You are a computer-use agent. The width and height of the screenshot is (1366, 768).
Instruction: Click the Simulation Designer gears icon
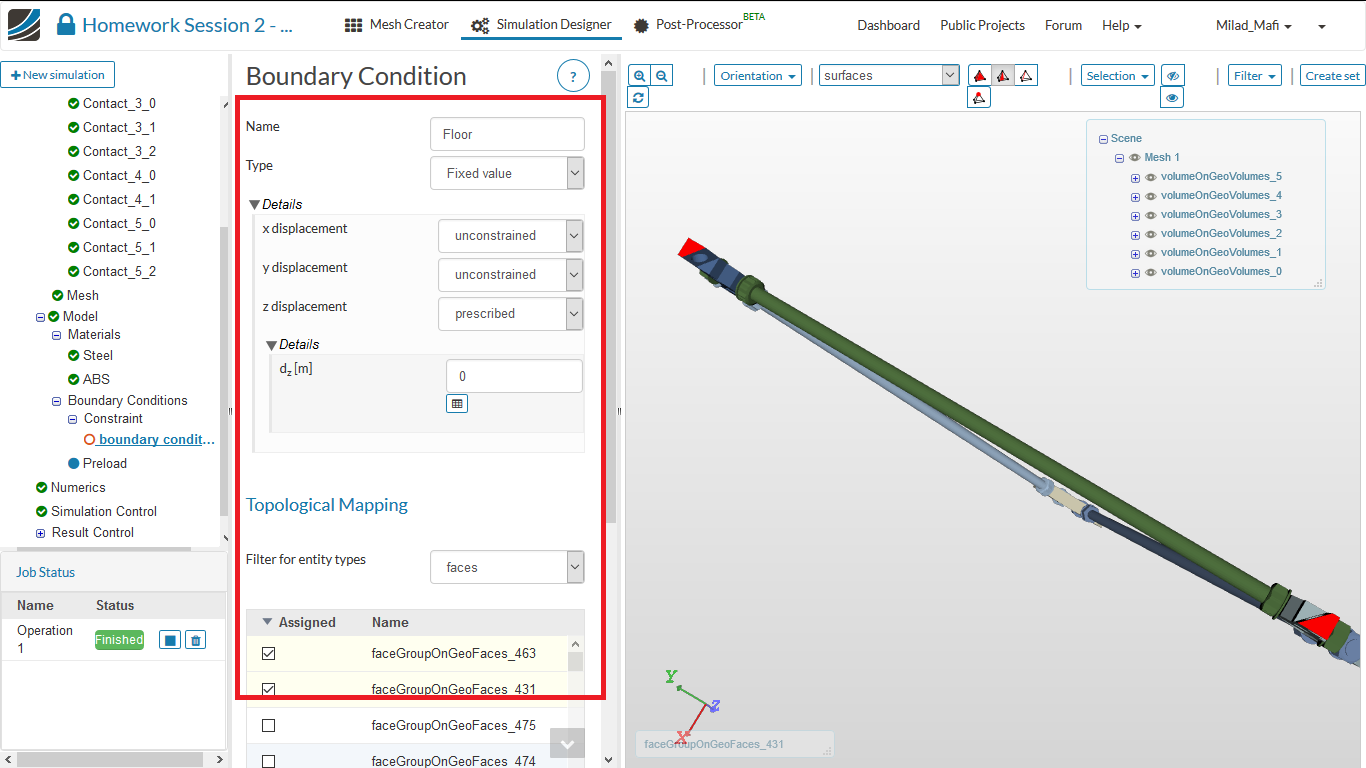coord(480,25)
